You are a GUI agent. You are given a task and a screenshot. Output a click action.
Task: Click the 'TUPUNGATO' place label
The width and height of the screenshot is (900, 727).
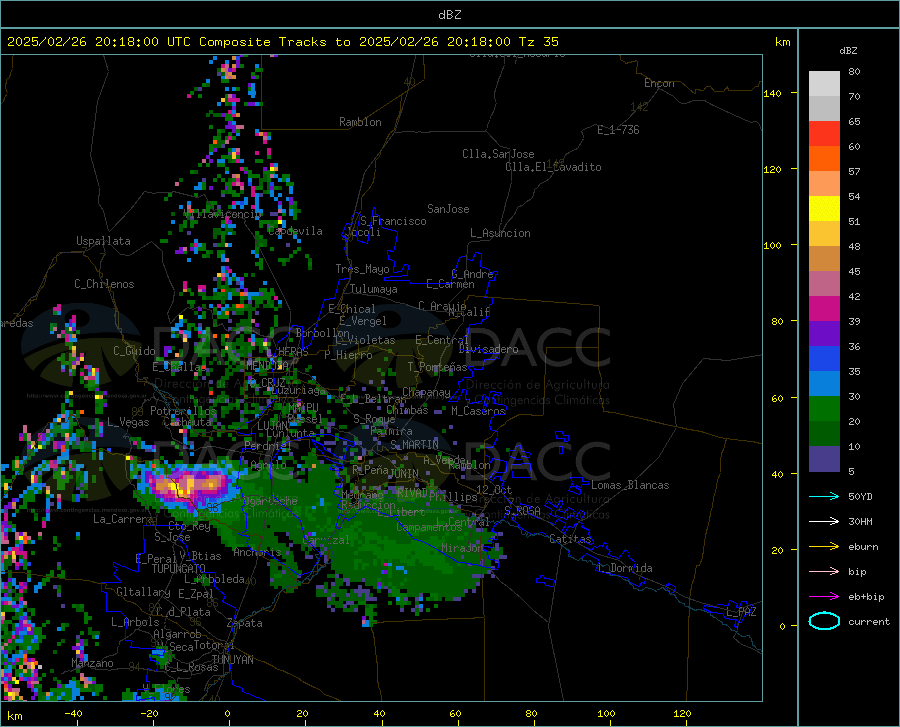[179, 569]
